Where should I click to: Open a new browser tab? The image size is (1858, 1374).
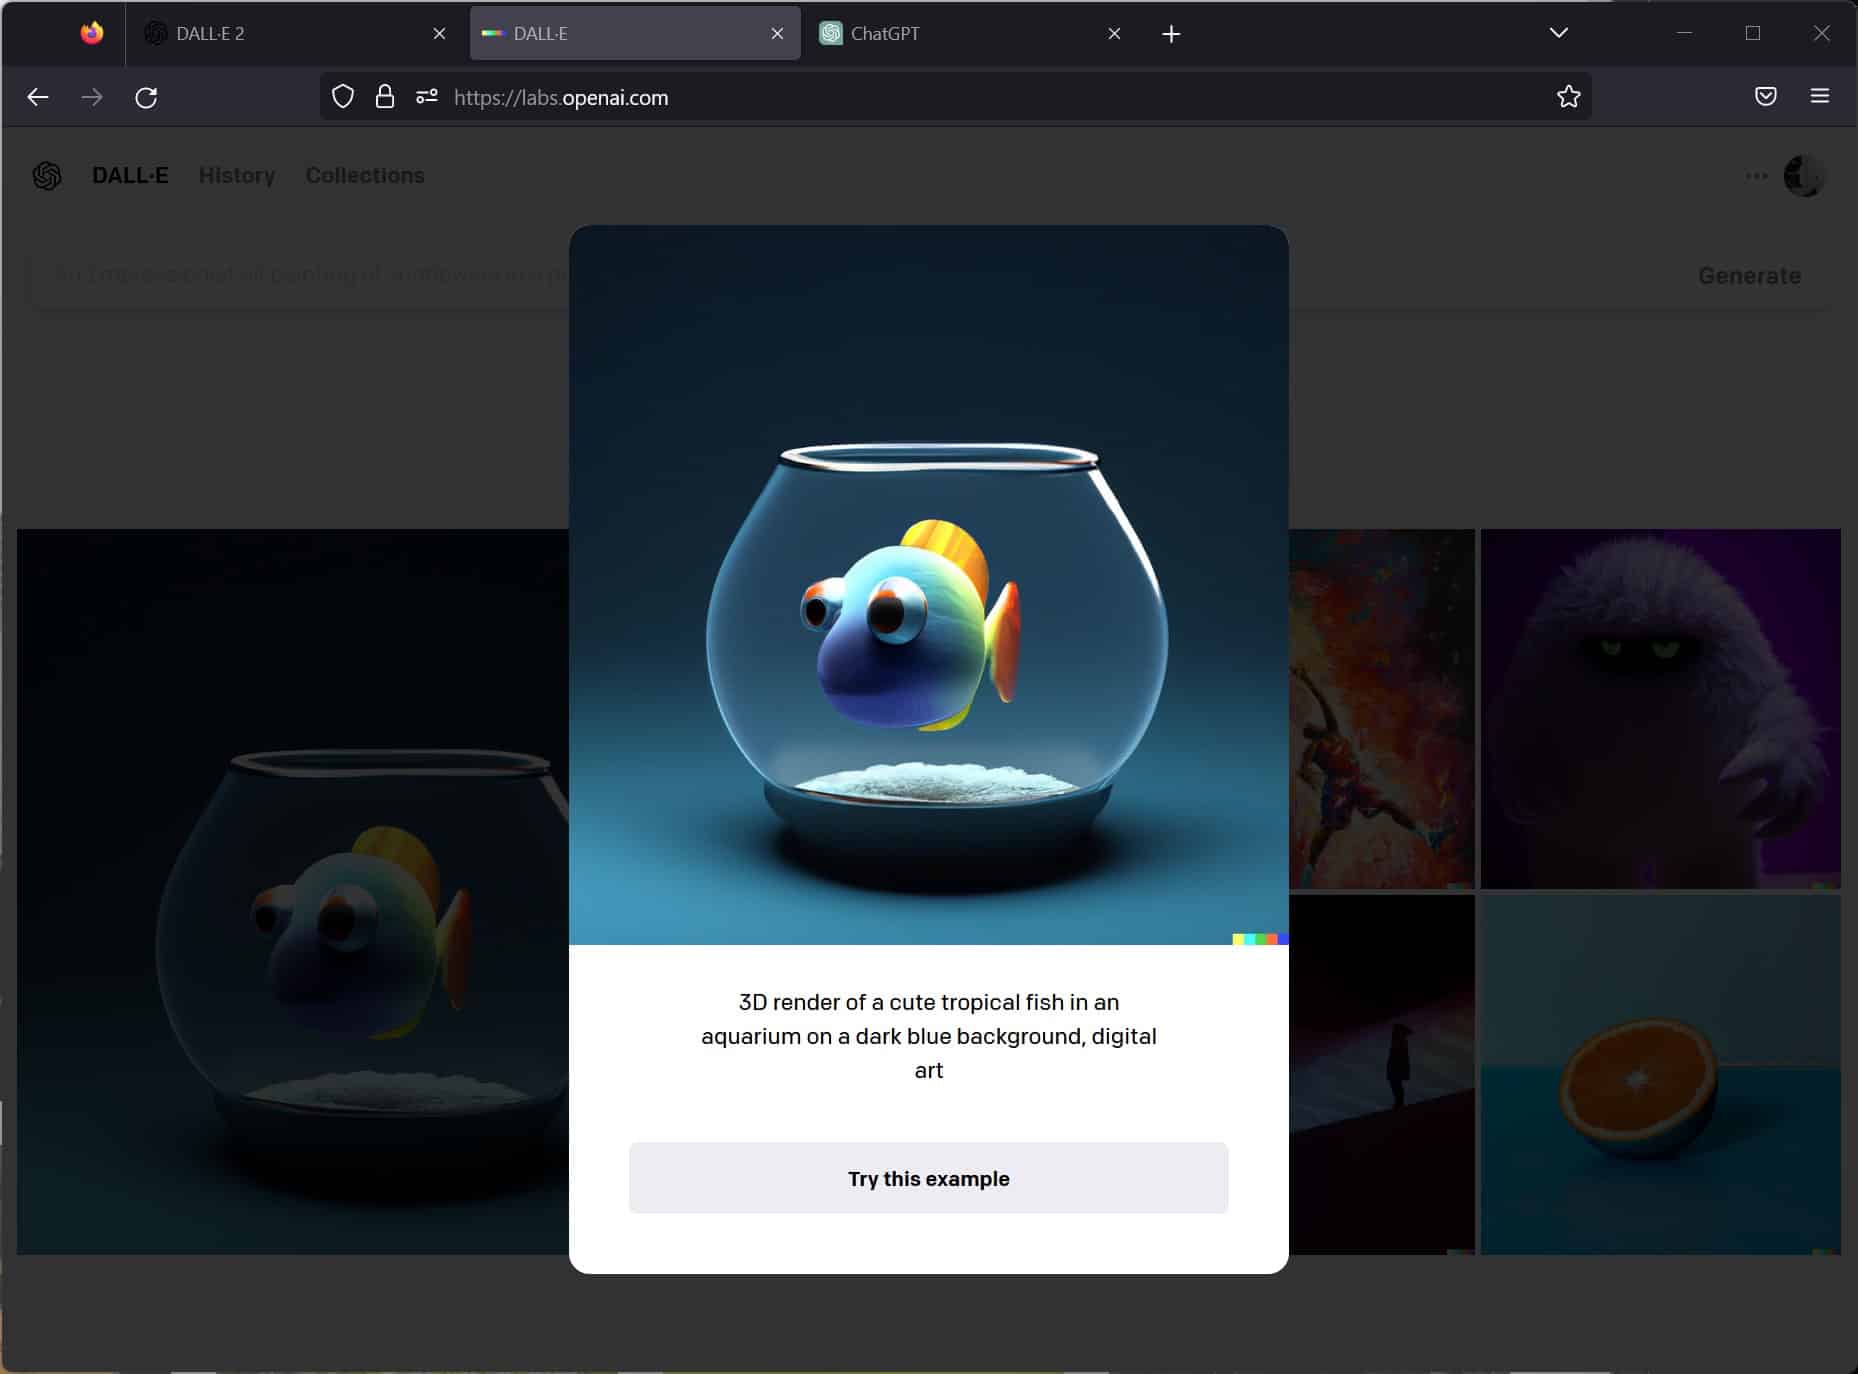[x=1171, y=34]
